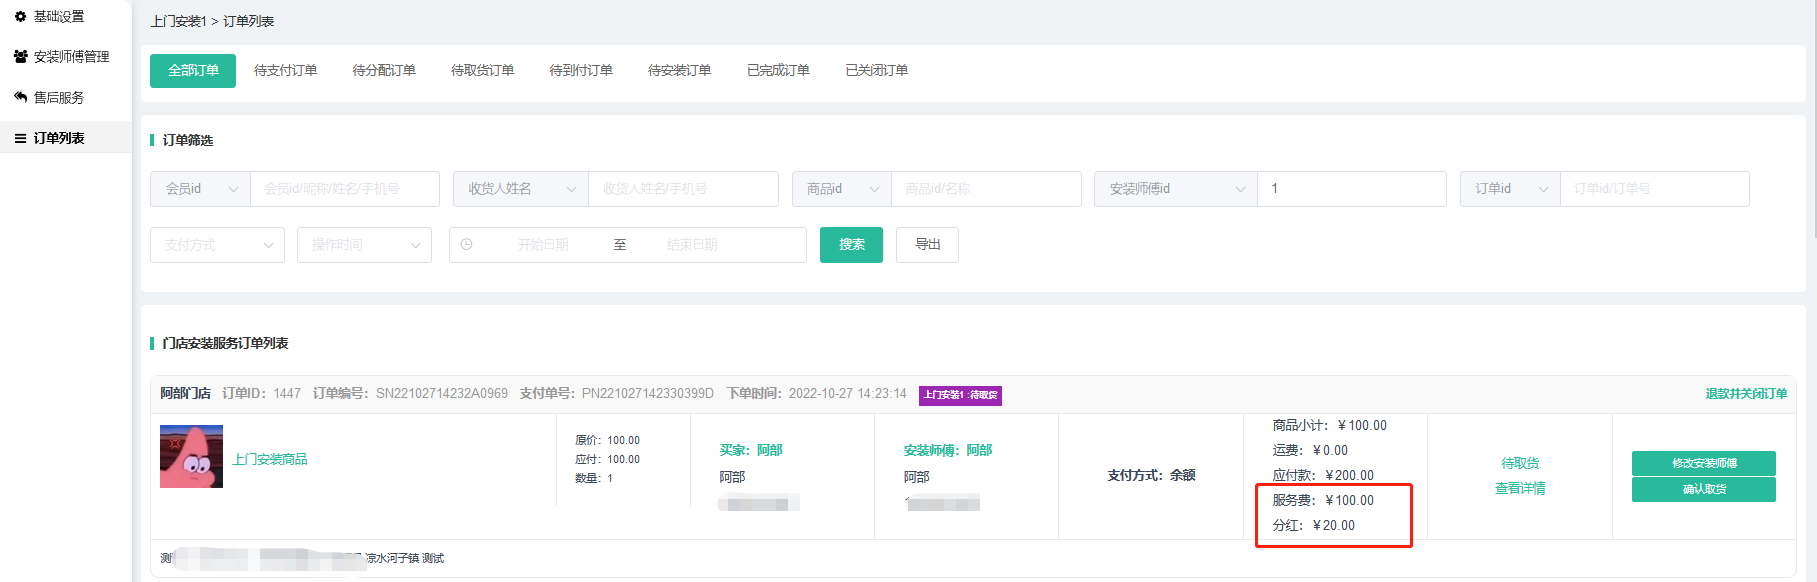Viewport: 1817px width, 582px height.
Task: Click the 上门安装商品 product thumbnail
Action: pyautogui.click(x=191, y=457)
